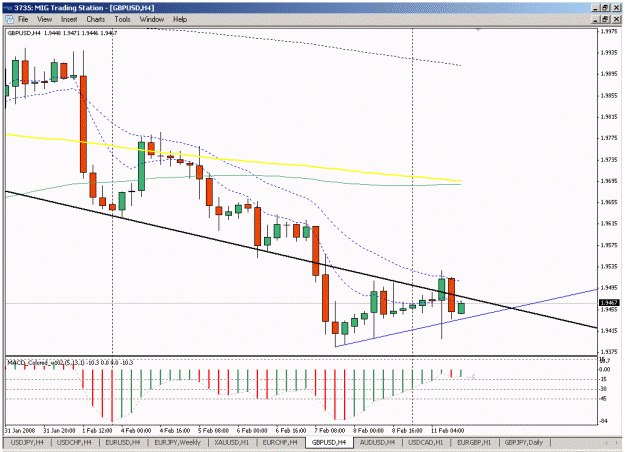Minimize the inner GBPUSD chart window
Screen dimensions: 625x452
[596, 19]
